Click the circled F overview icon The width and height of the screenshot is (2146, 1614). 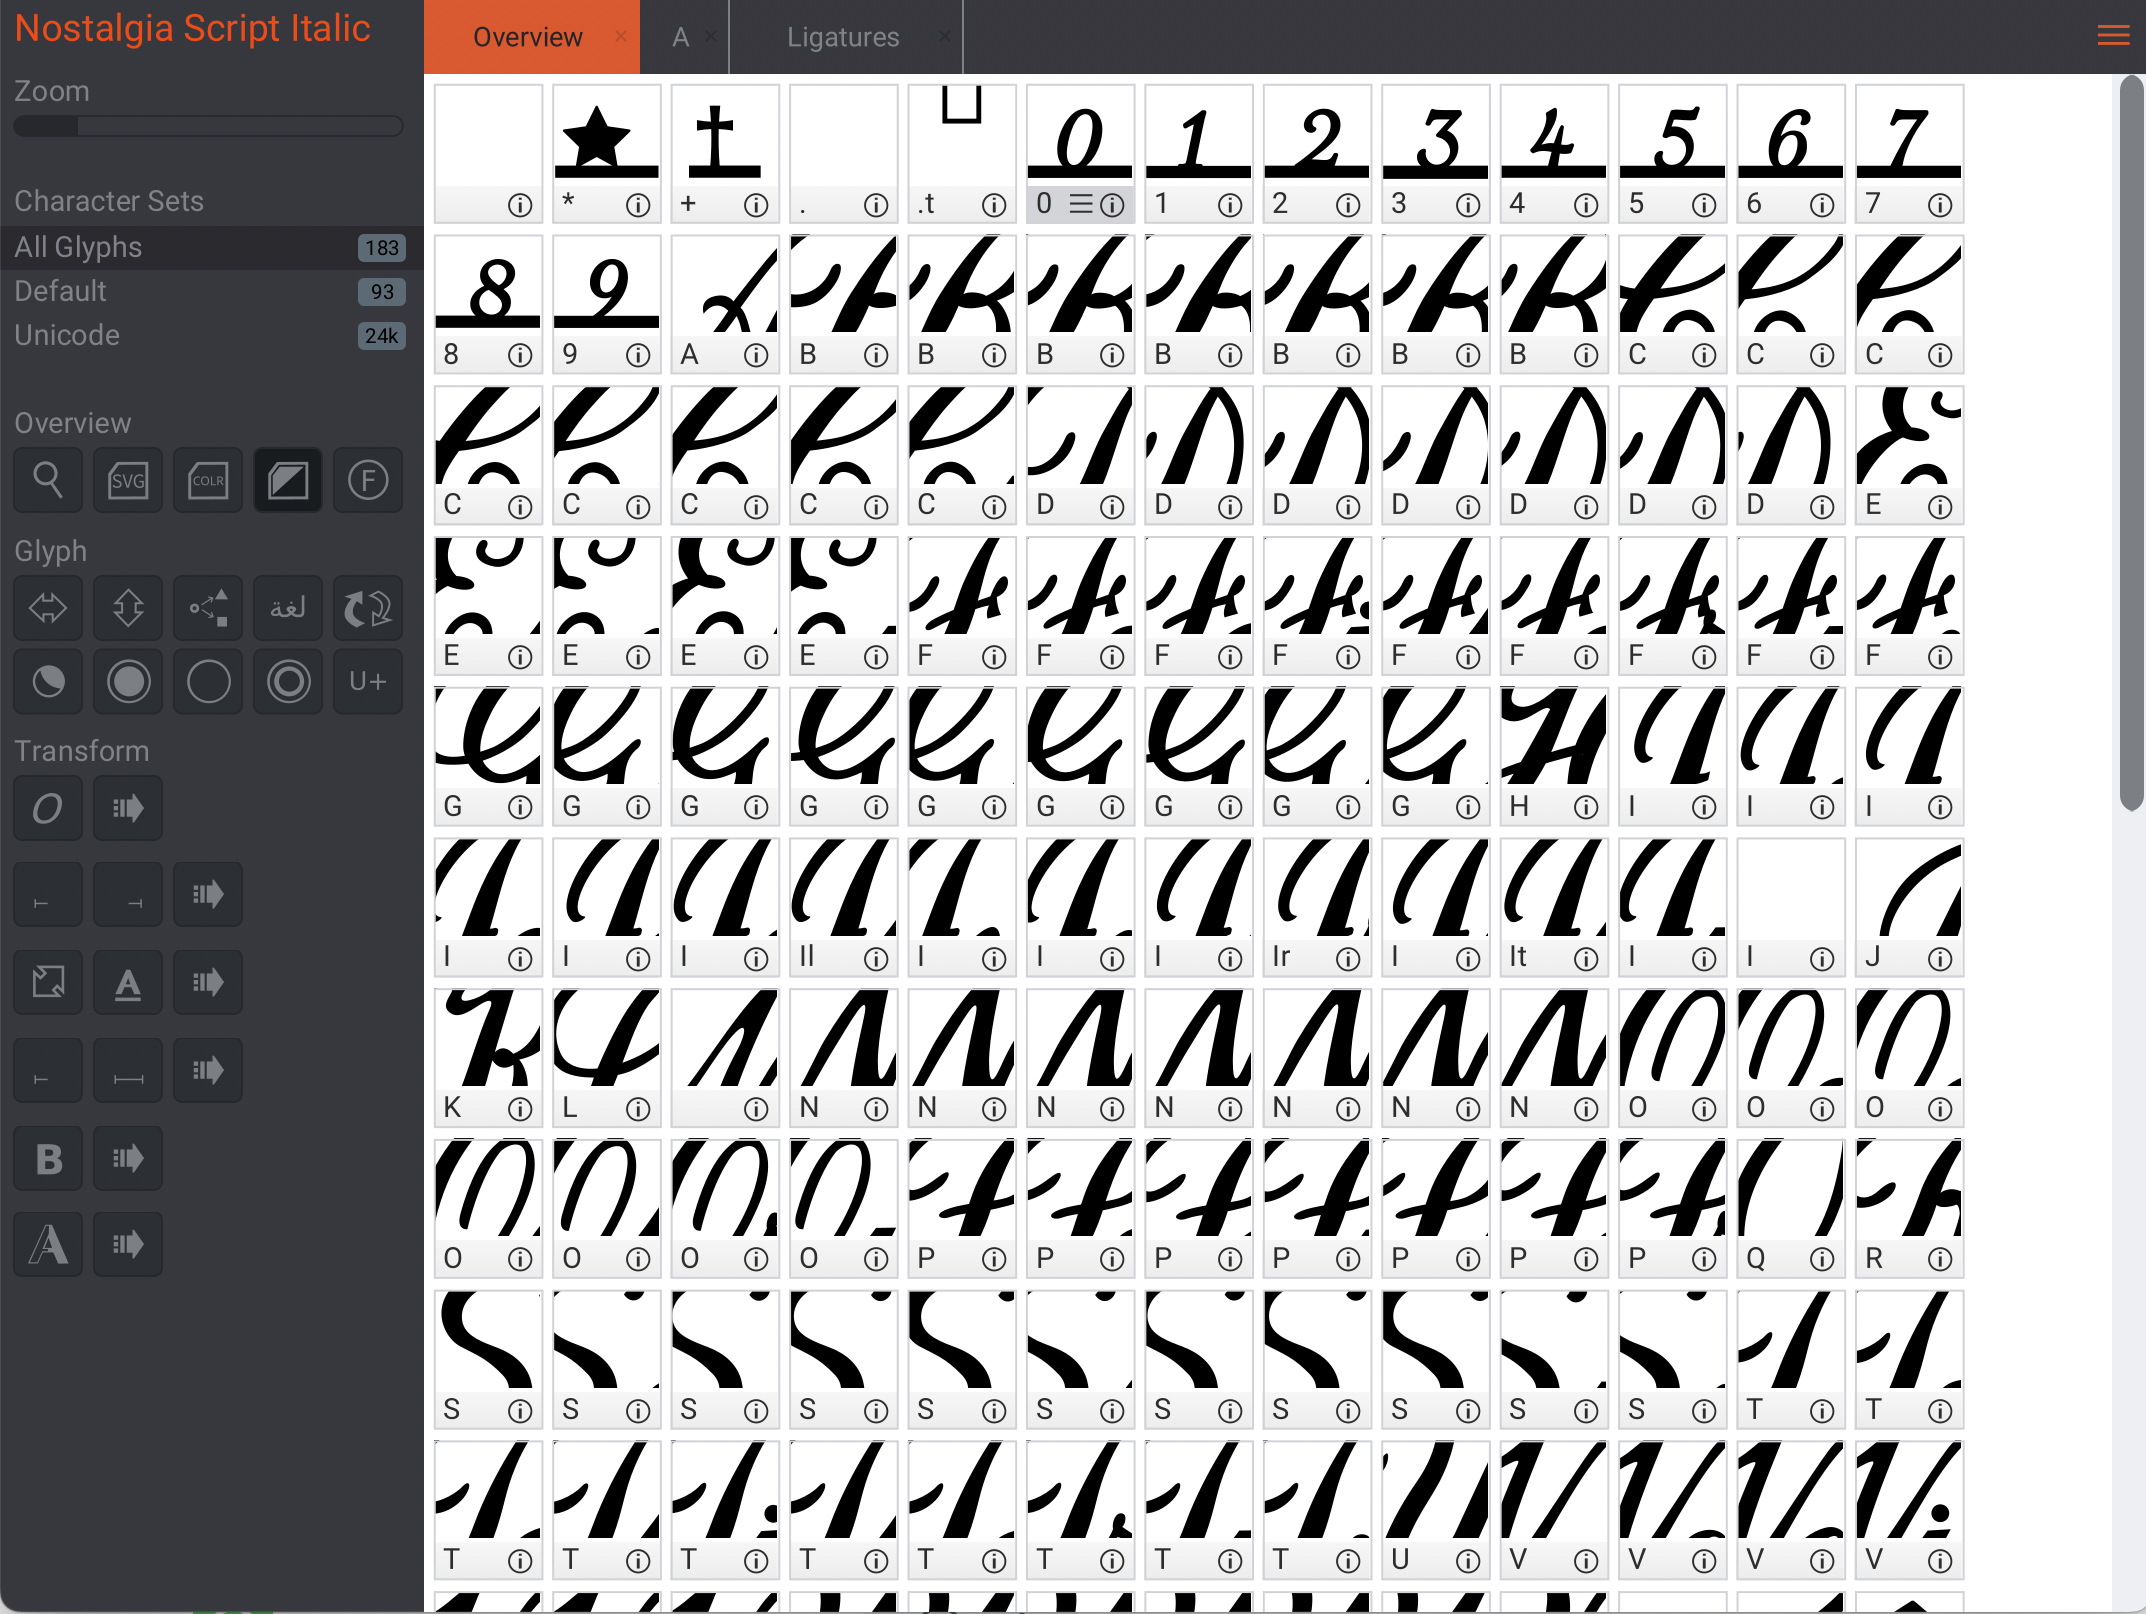coord(368,480)
